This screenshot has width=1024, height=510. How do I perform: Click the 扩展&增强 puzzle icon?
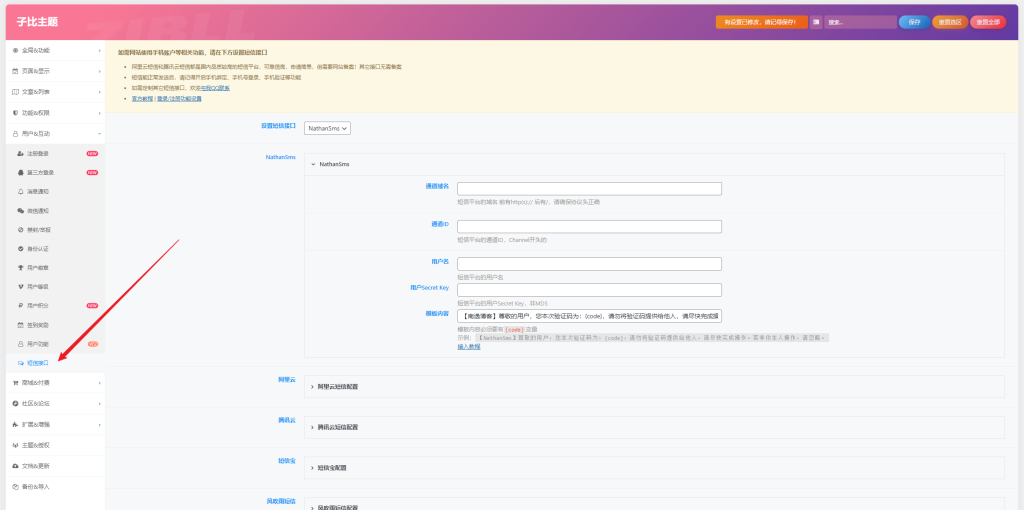click(x=15, y=424)
